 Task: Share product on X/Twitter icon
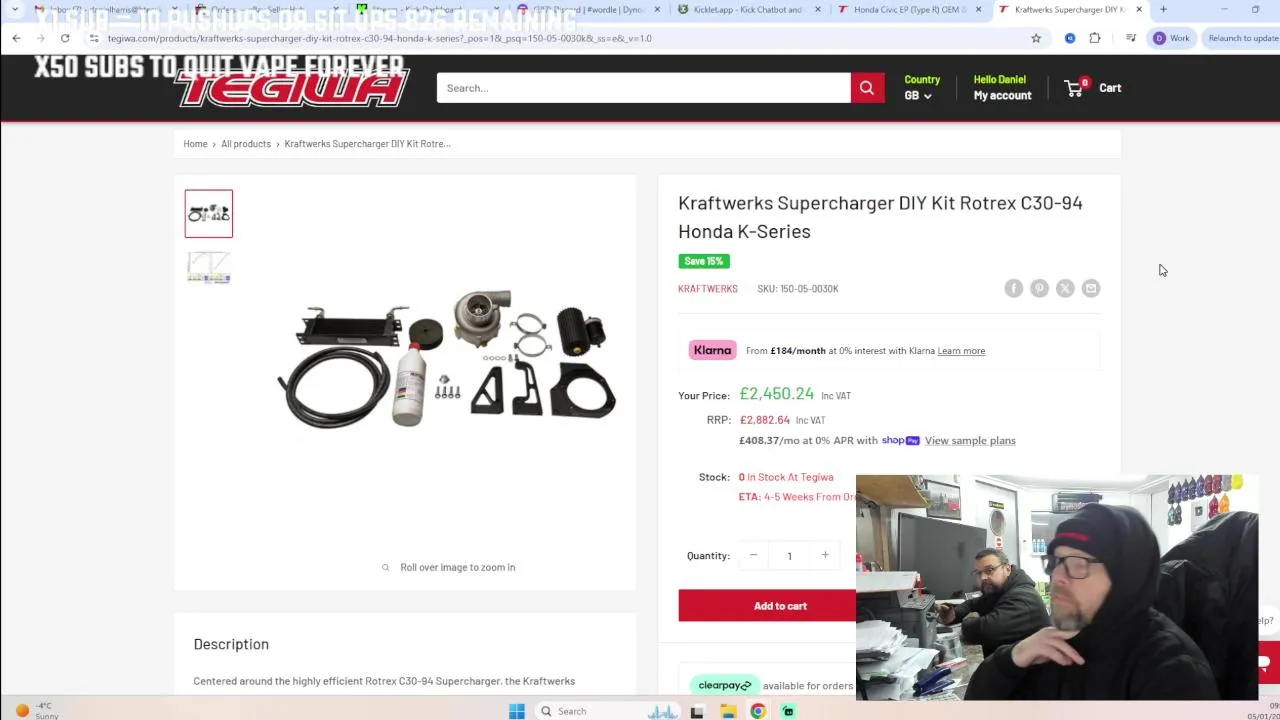click(1065, 288)
